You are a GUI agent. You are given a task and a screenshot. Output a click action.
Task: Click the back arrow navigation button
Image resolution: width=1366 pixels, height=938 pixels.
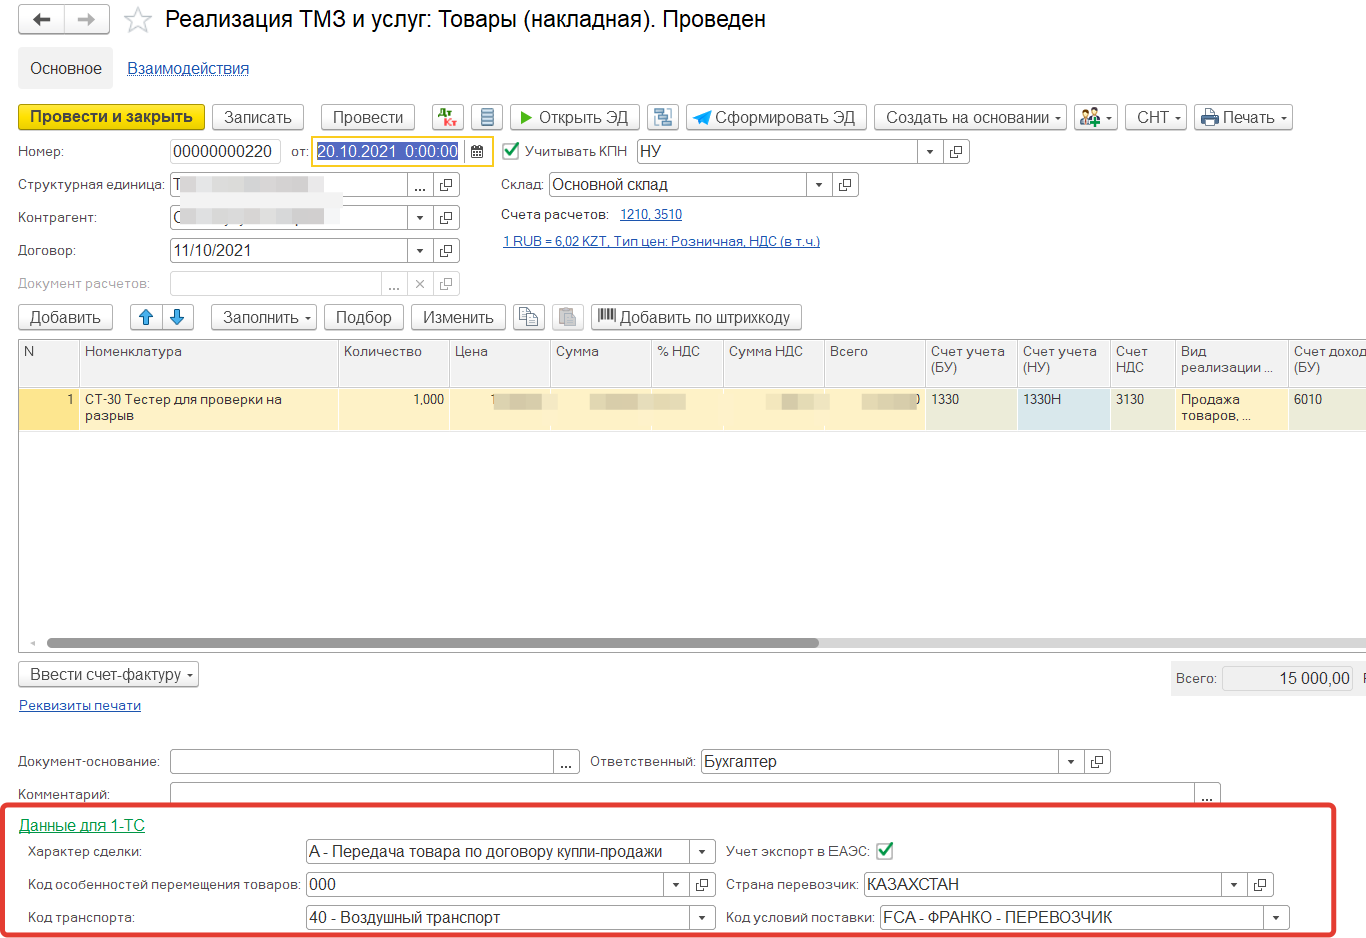coord(41,20)
